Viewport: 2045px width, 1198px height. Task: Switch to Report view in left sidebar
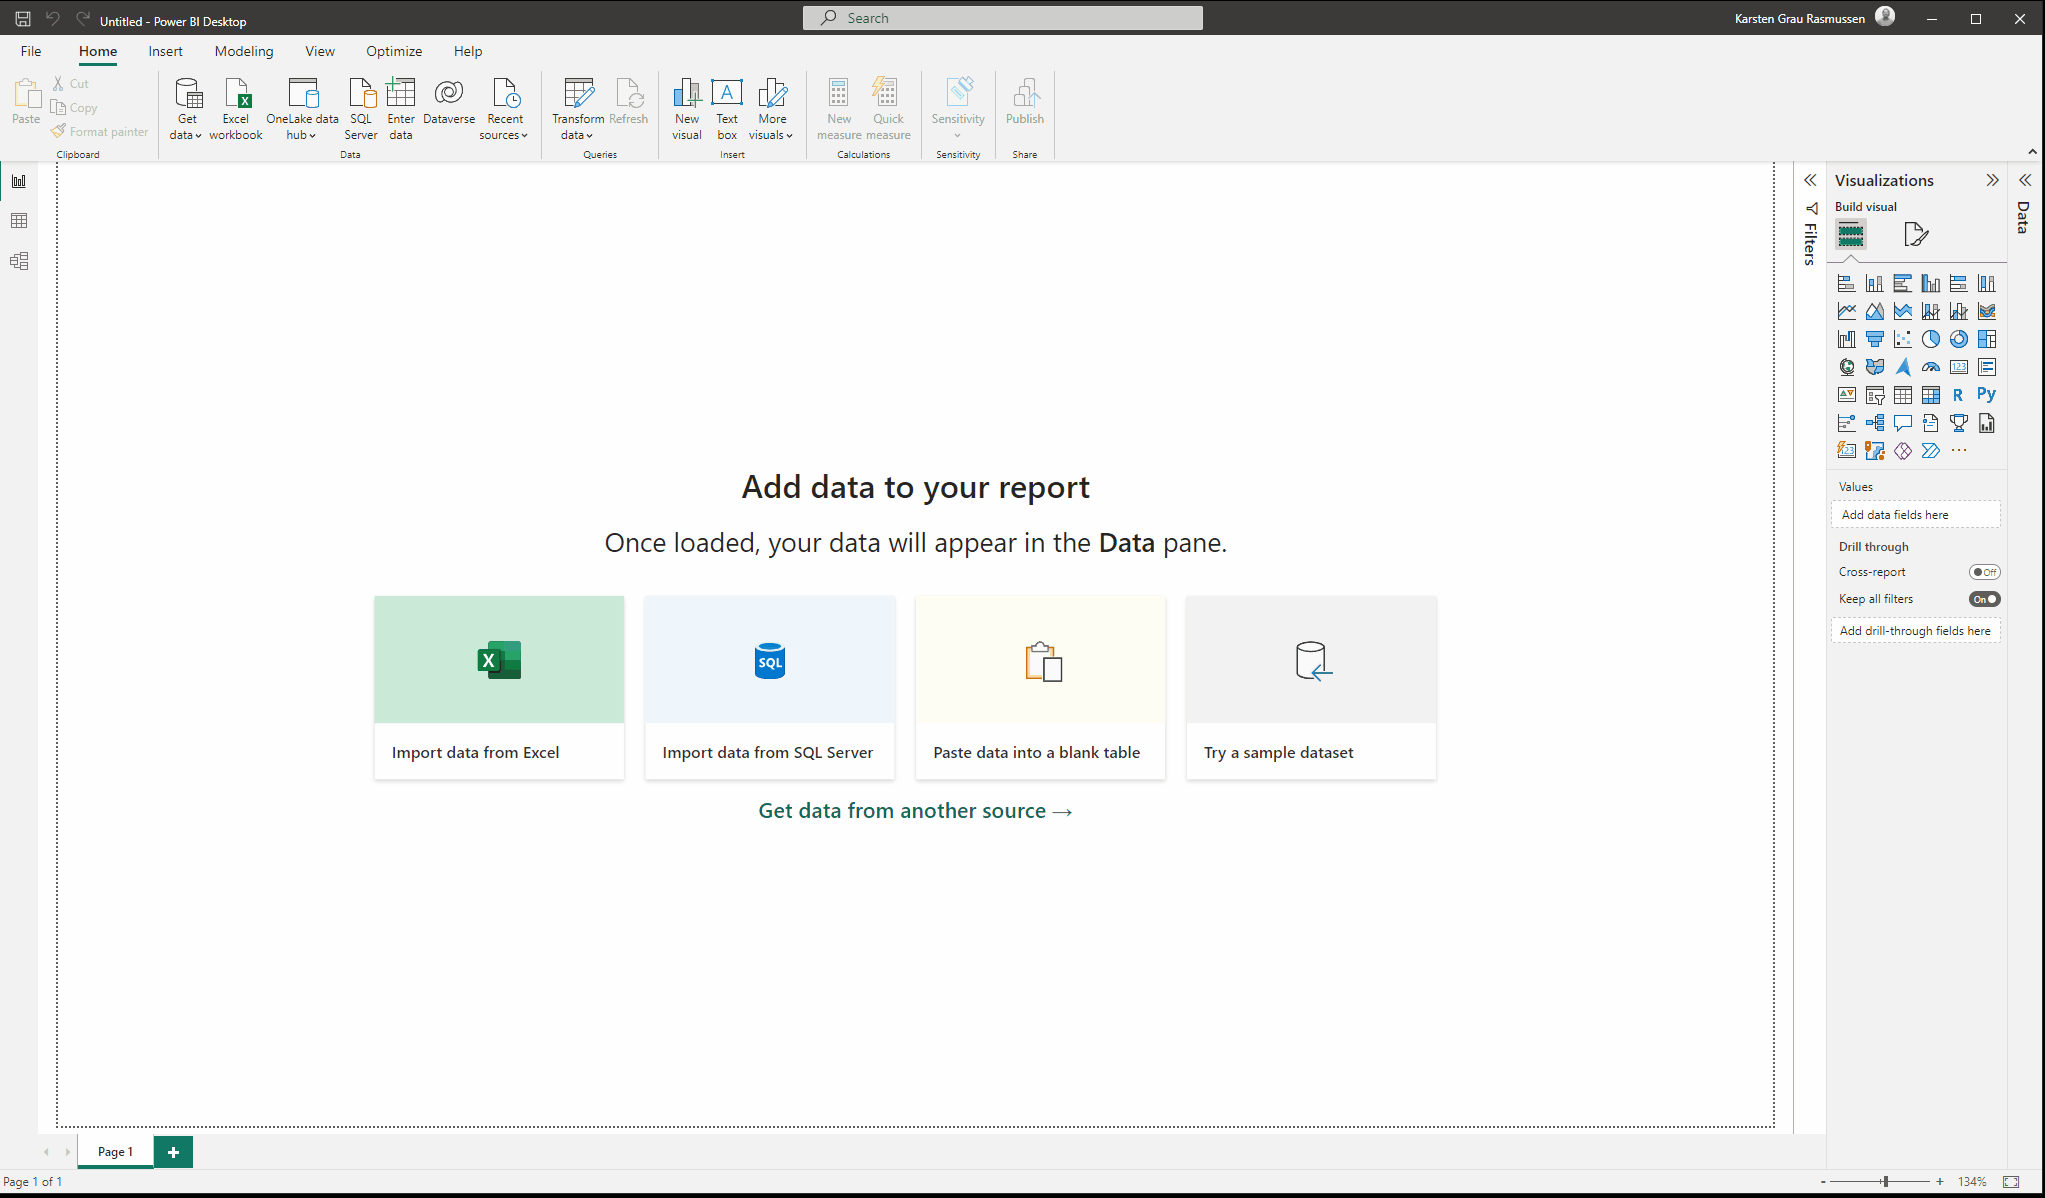[19, 181]
